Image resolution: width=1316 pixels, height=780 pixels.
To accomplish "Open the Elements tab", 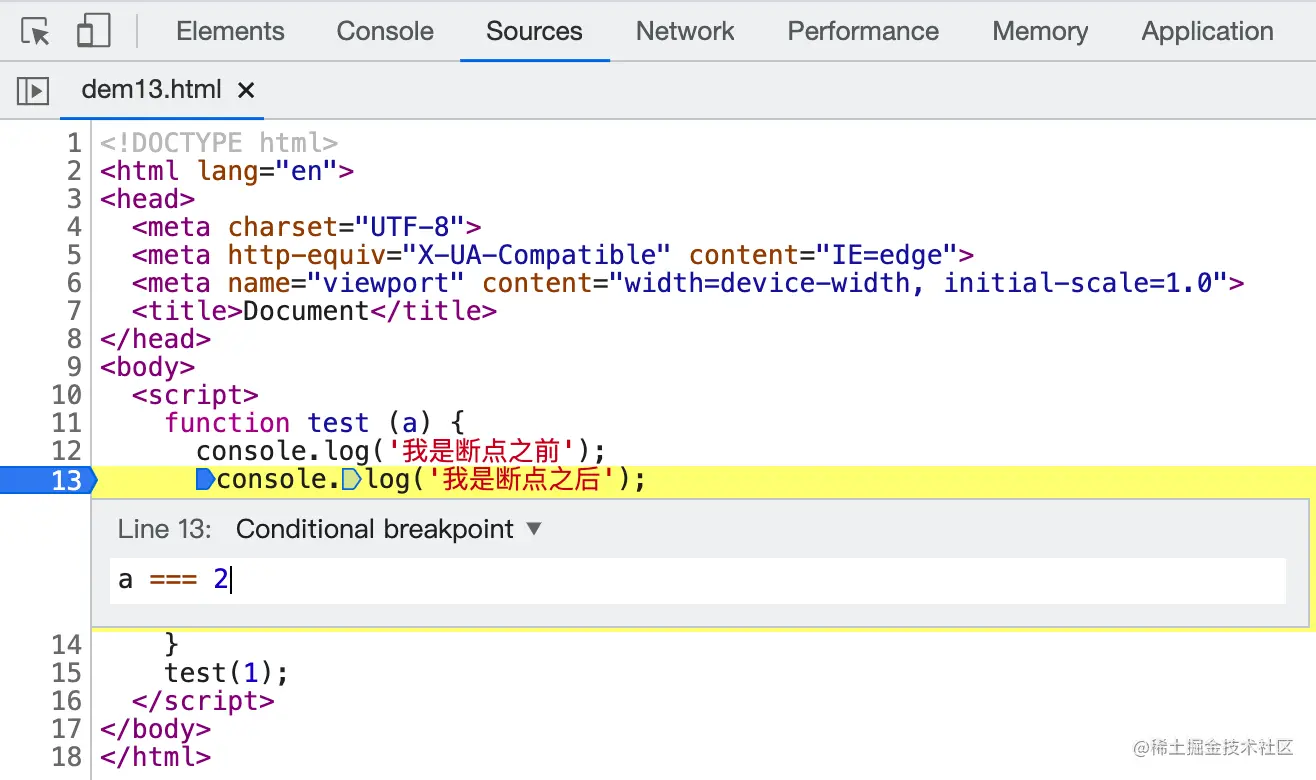I will coord(230,31).
